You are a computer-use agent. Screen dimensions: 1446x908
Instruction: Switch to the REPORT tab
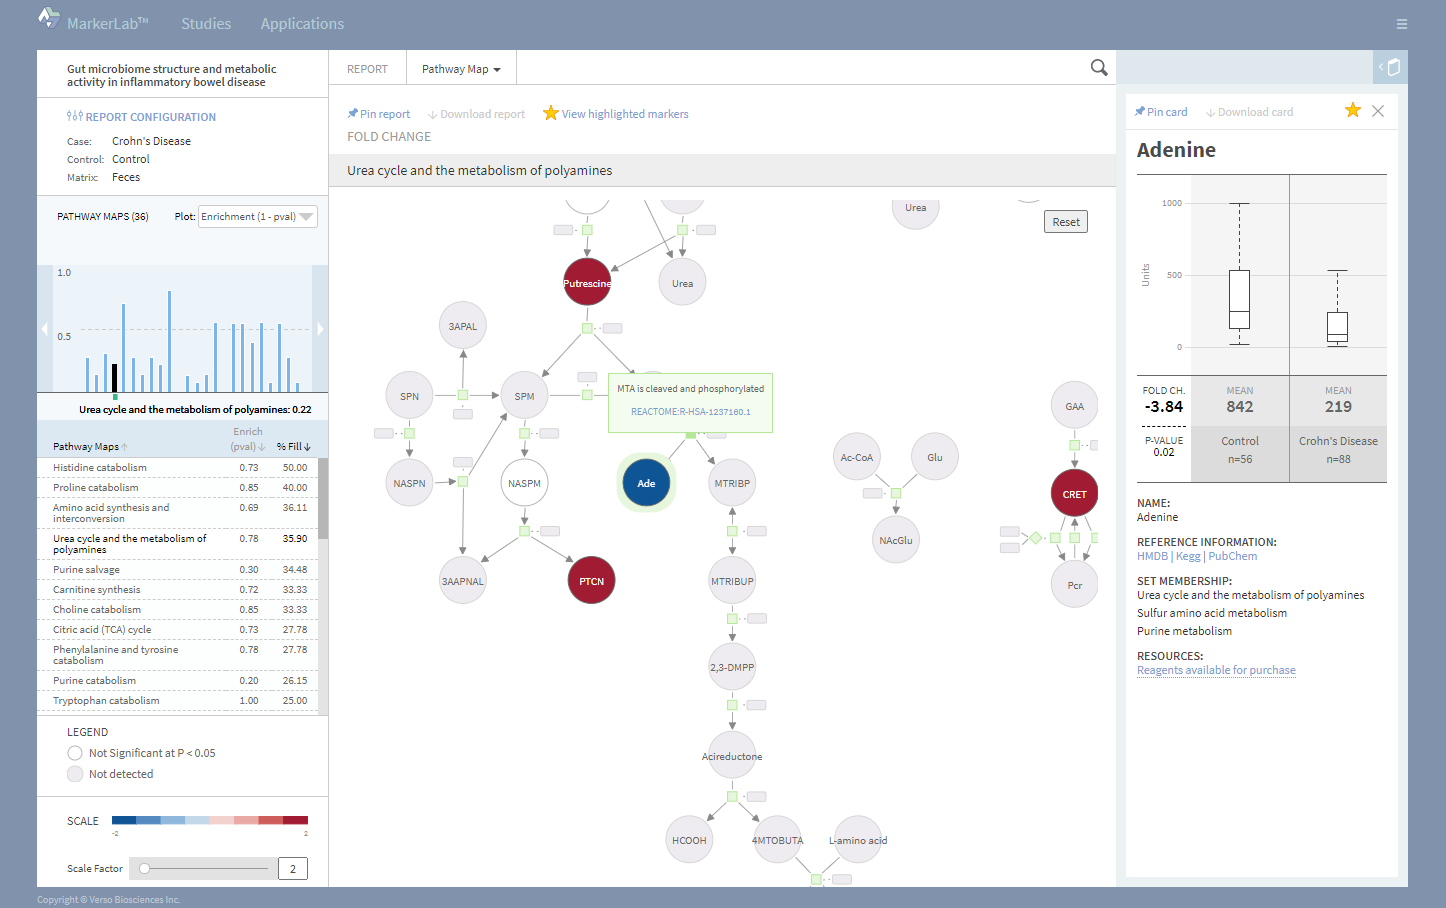pyautogui.click(x=367, y=68)
